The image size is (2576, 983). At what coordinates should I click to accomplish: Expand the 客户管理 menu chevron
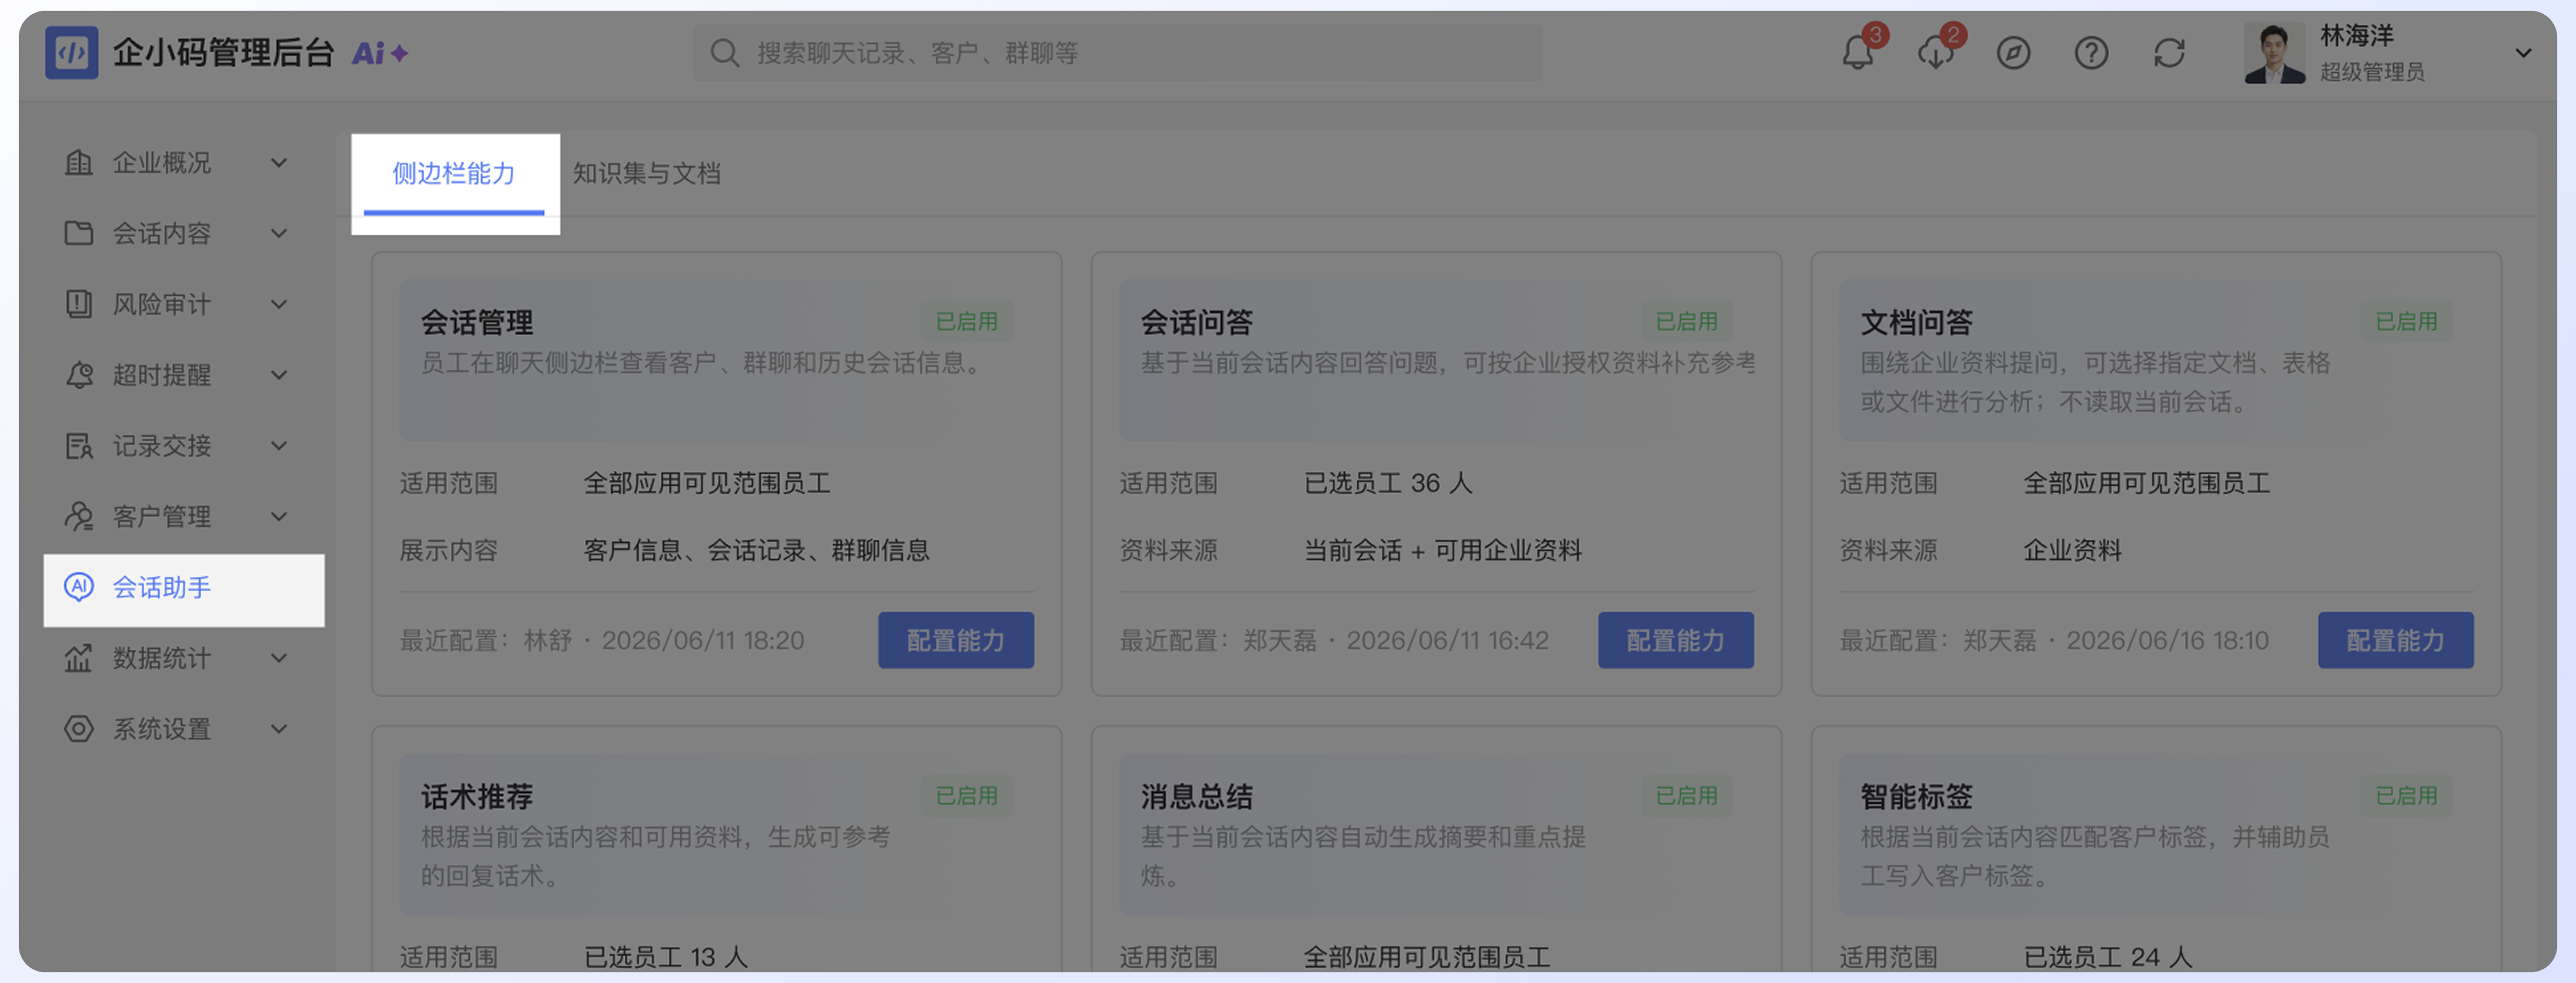[x=279, y=517]
